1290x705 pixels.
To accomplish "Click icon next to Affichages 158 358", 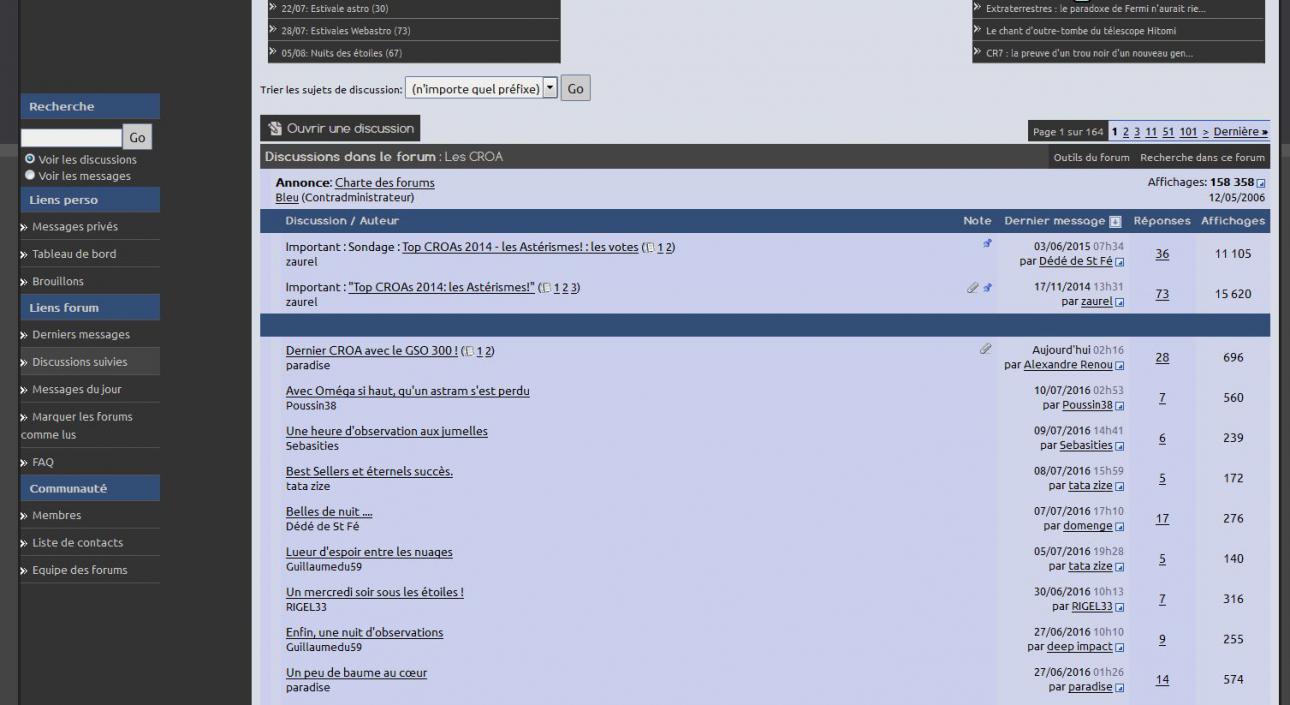I will pyautogui.click(x=1261, y=183).
